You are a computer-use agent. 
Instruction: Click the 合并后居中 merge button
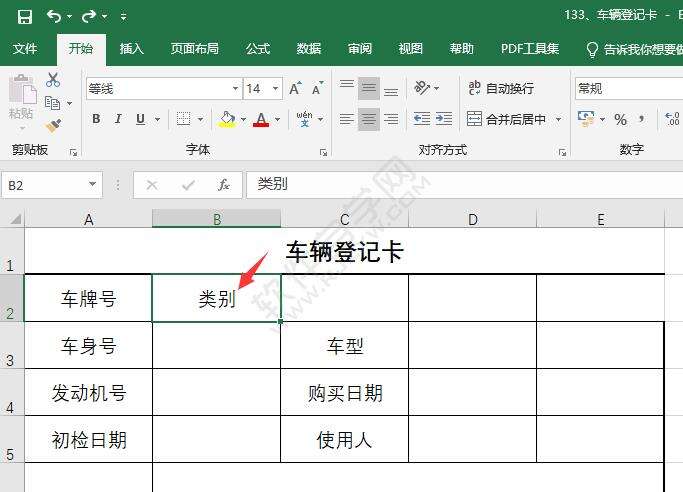pyautogui.click(x=506, y=119)
